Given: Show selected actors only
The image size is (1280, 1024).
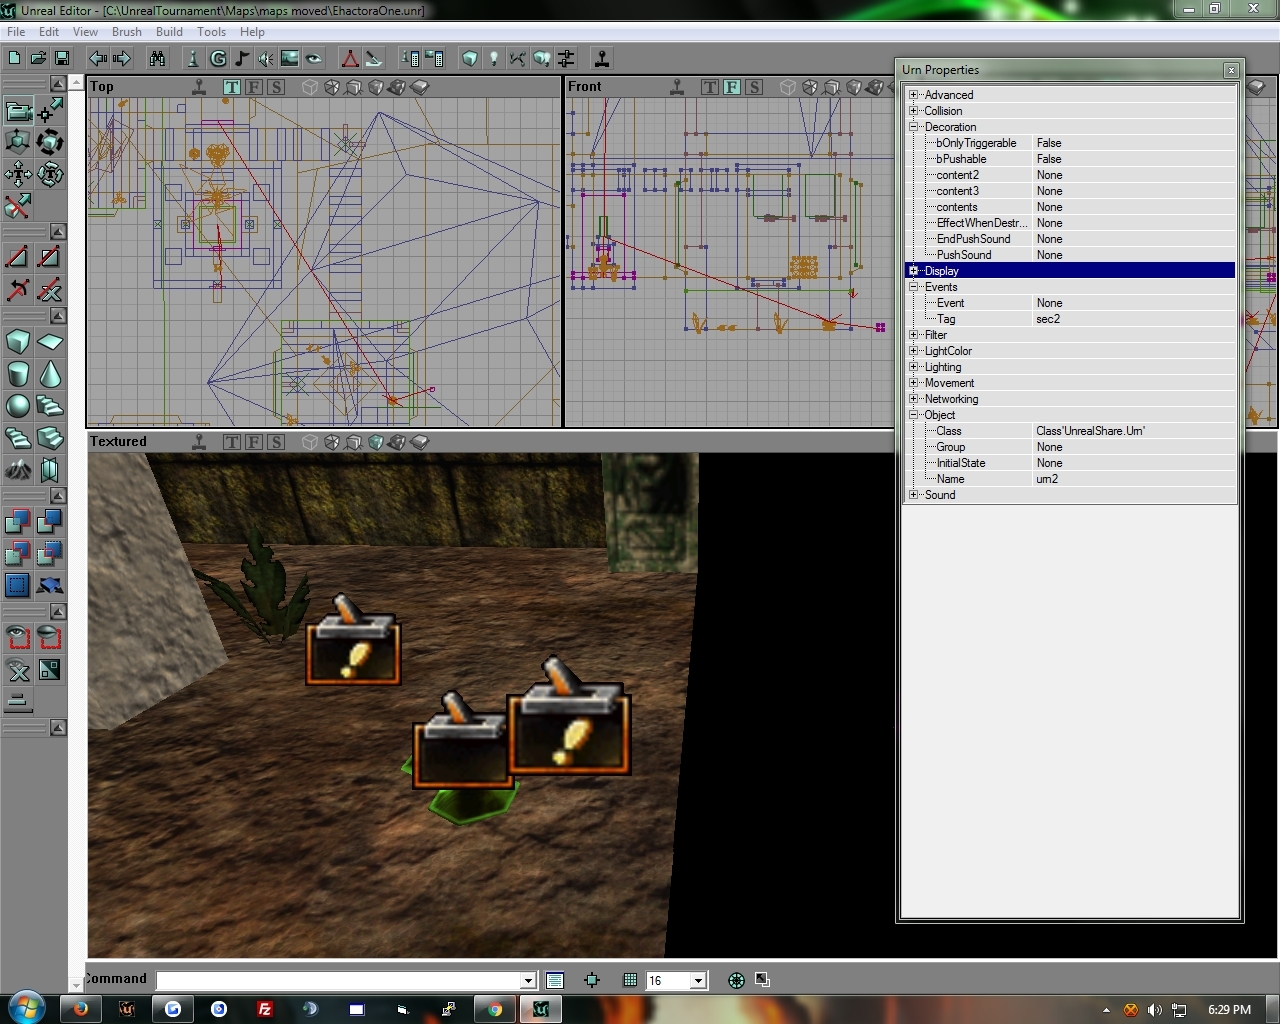Looking at the screenshot, I should click(18, 637).
